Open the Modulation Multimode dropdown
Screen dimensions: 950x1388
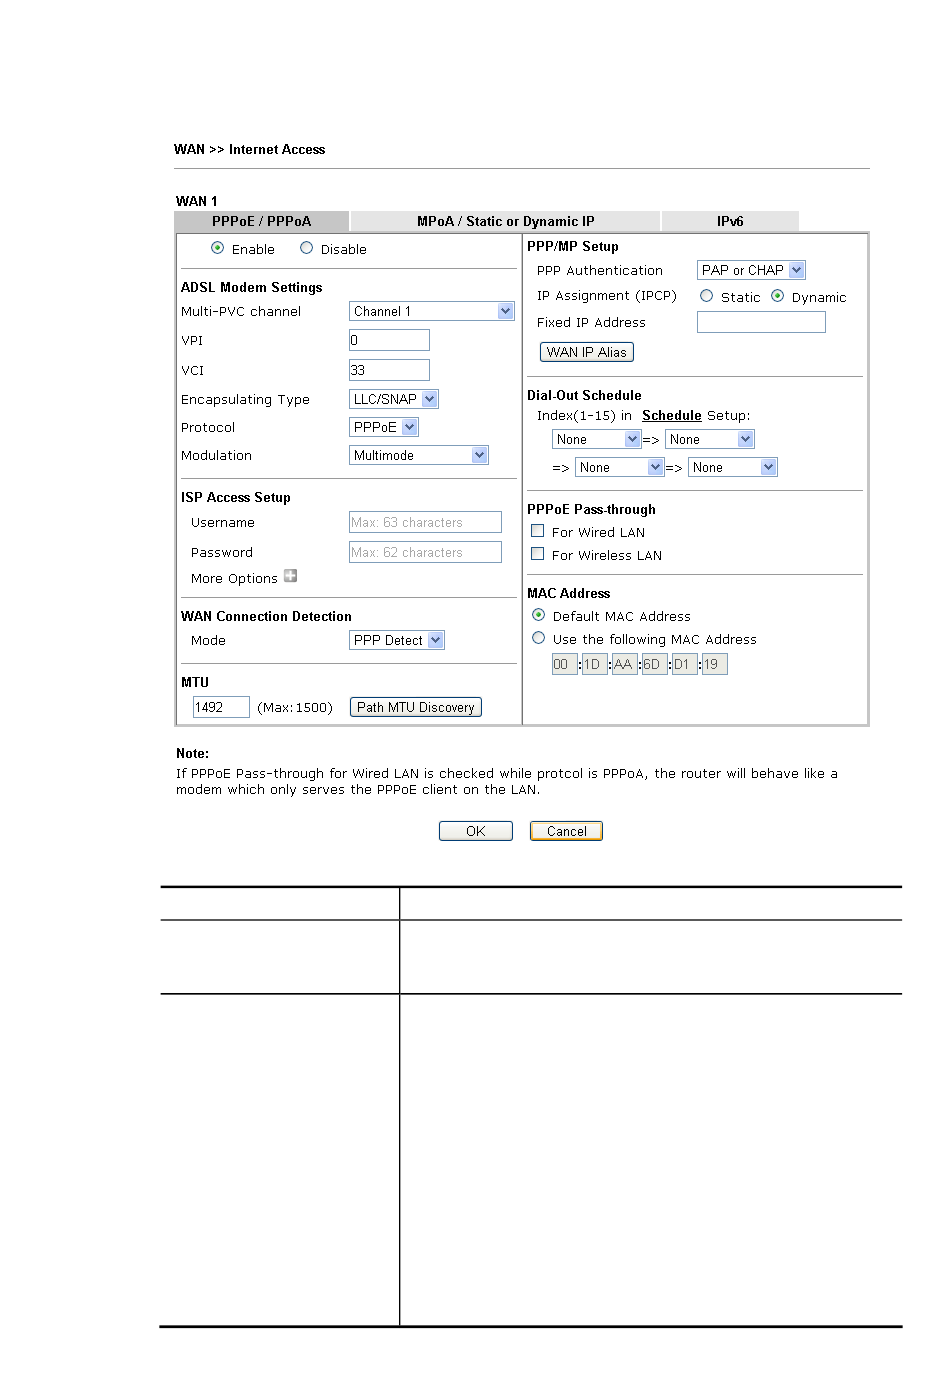coord(419,455)
